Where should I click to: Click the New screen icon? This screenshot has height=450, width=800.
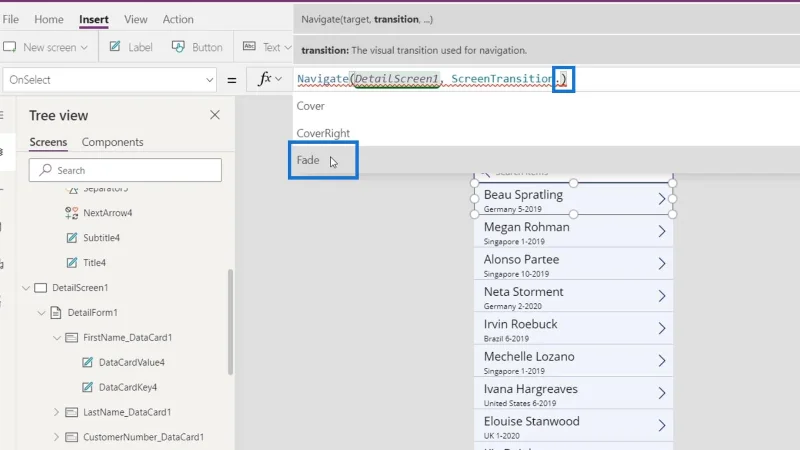[10, 47]
